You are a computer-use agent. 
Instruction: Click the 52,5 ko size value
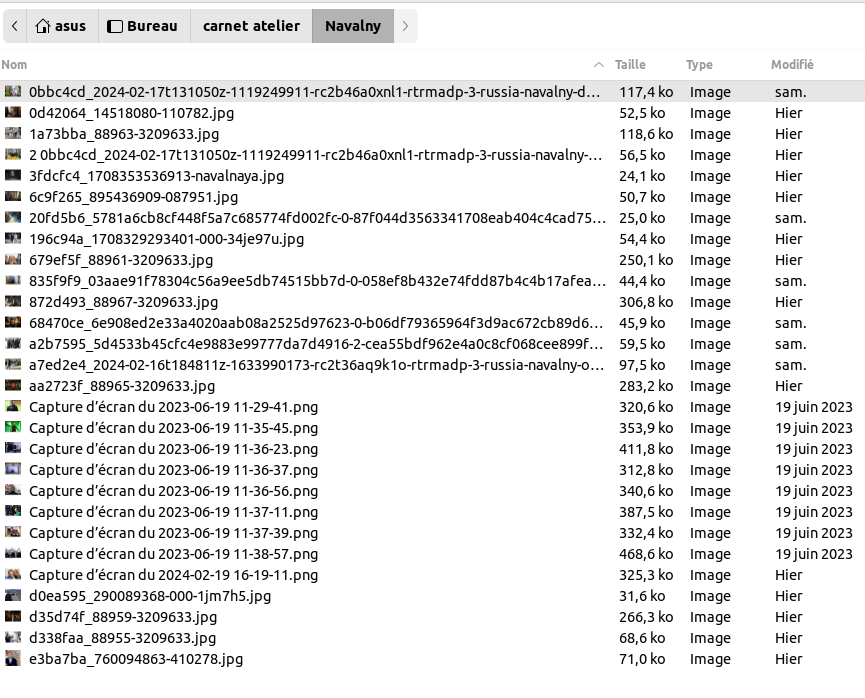pyautogui.click(x=642, y=113)
